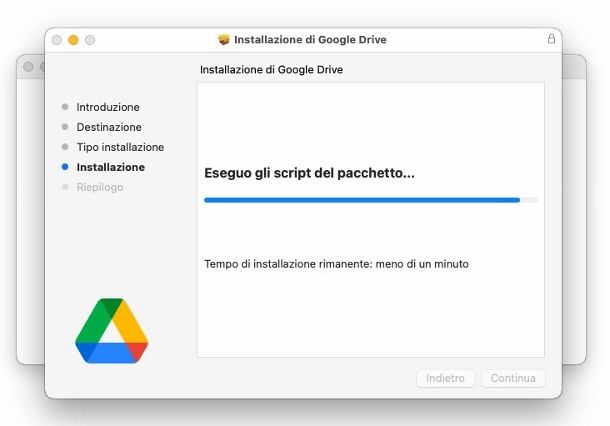Click the lock icon in the title bar
The image size is (610, 426).
point(551,39)
